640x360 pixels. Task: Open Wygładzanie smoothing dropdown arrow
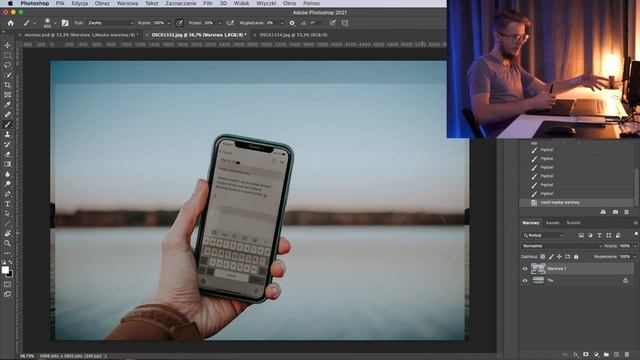click(x=282, y=23)
